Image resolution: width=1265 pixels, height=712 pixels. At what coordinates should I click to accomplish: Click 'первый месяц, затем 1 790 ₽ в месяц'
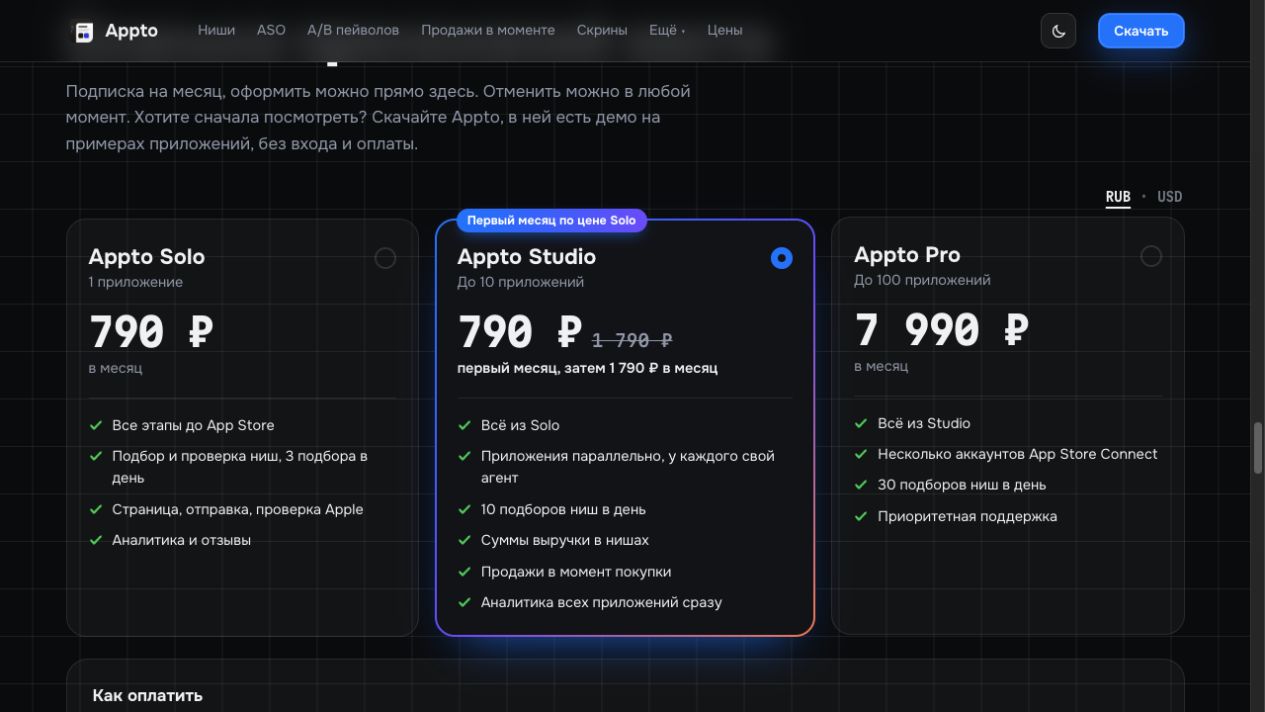[587, 368]
